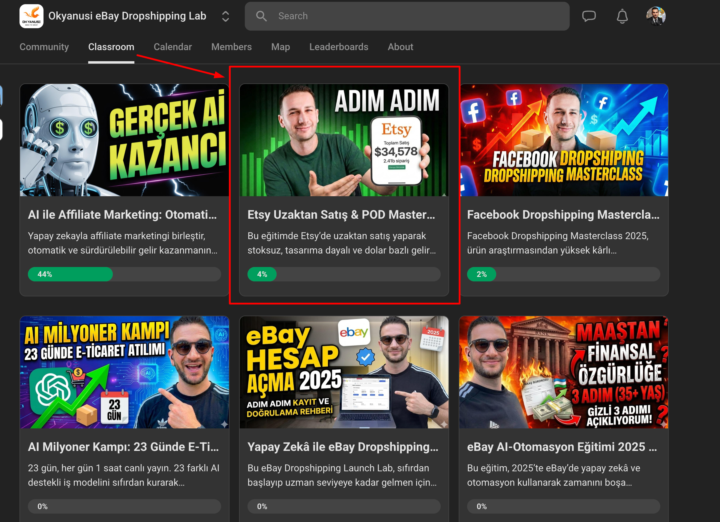
Task: Click title 'Etsy Uzaktan Satış & POD Master...'
Action: [341, 215]
